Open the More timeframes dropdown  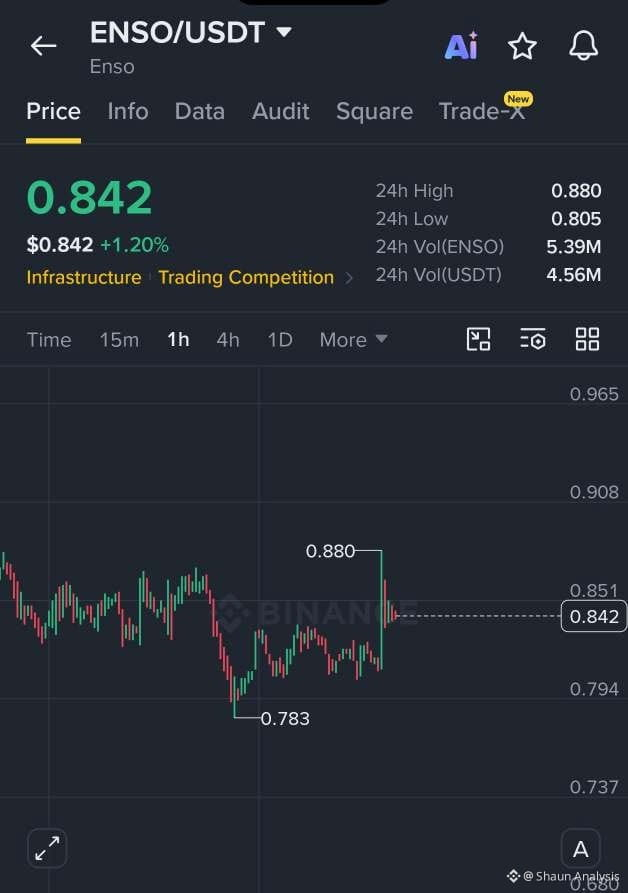click(353, 339)
